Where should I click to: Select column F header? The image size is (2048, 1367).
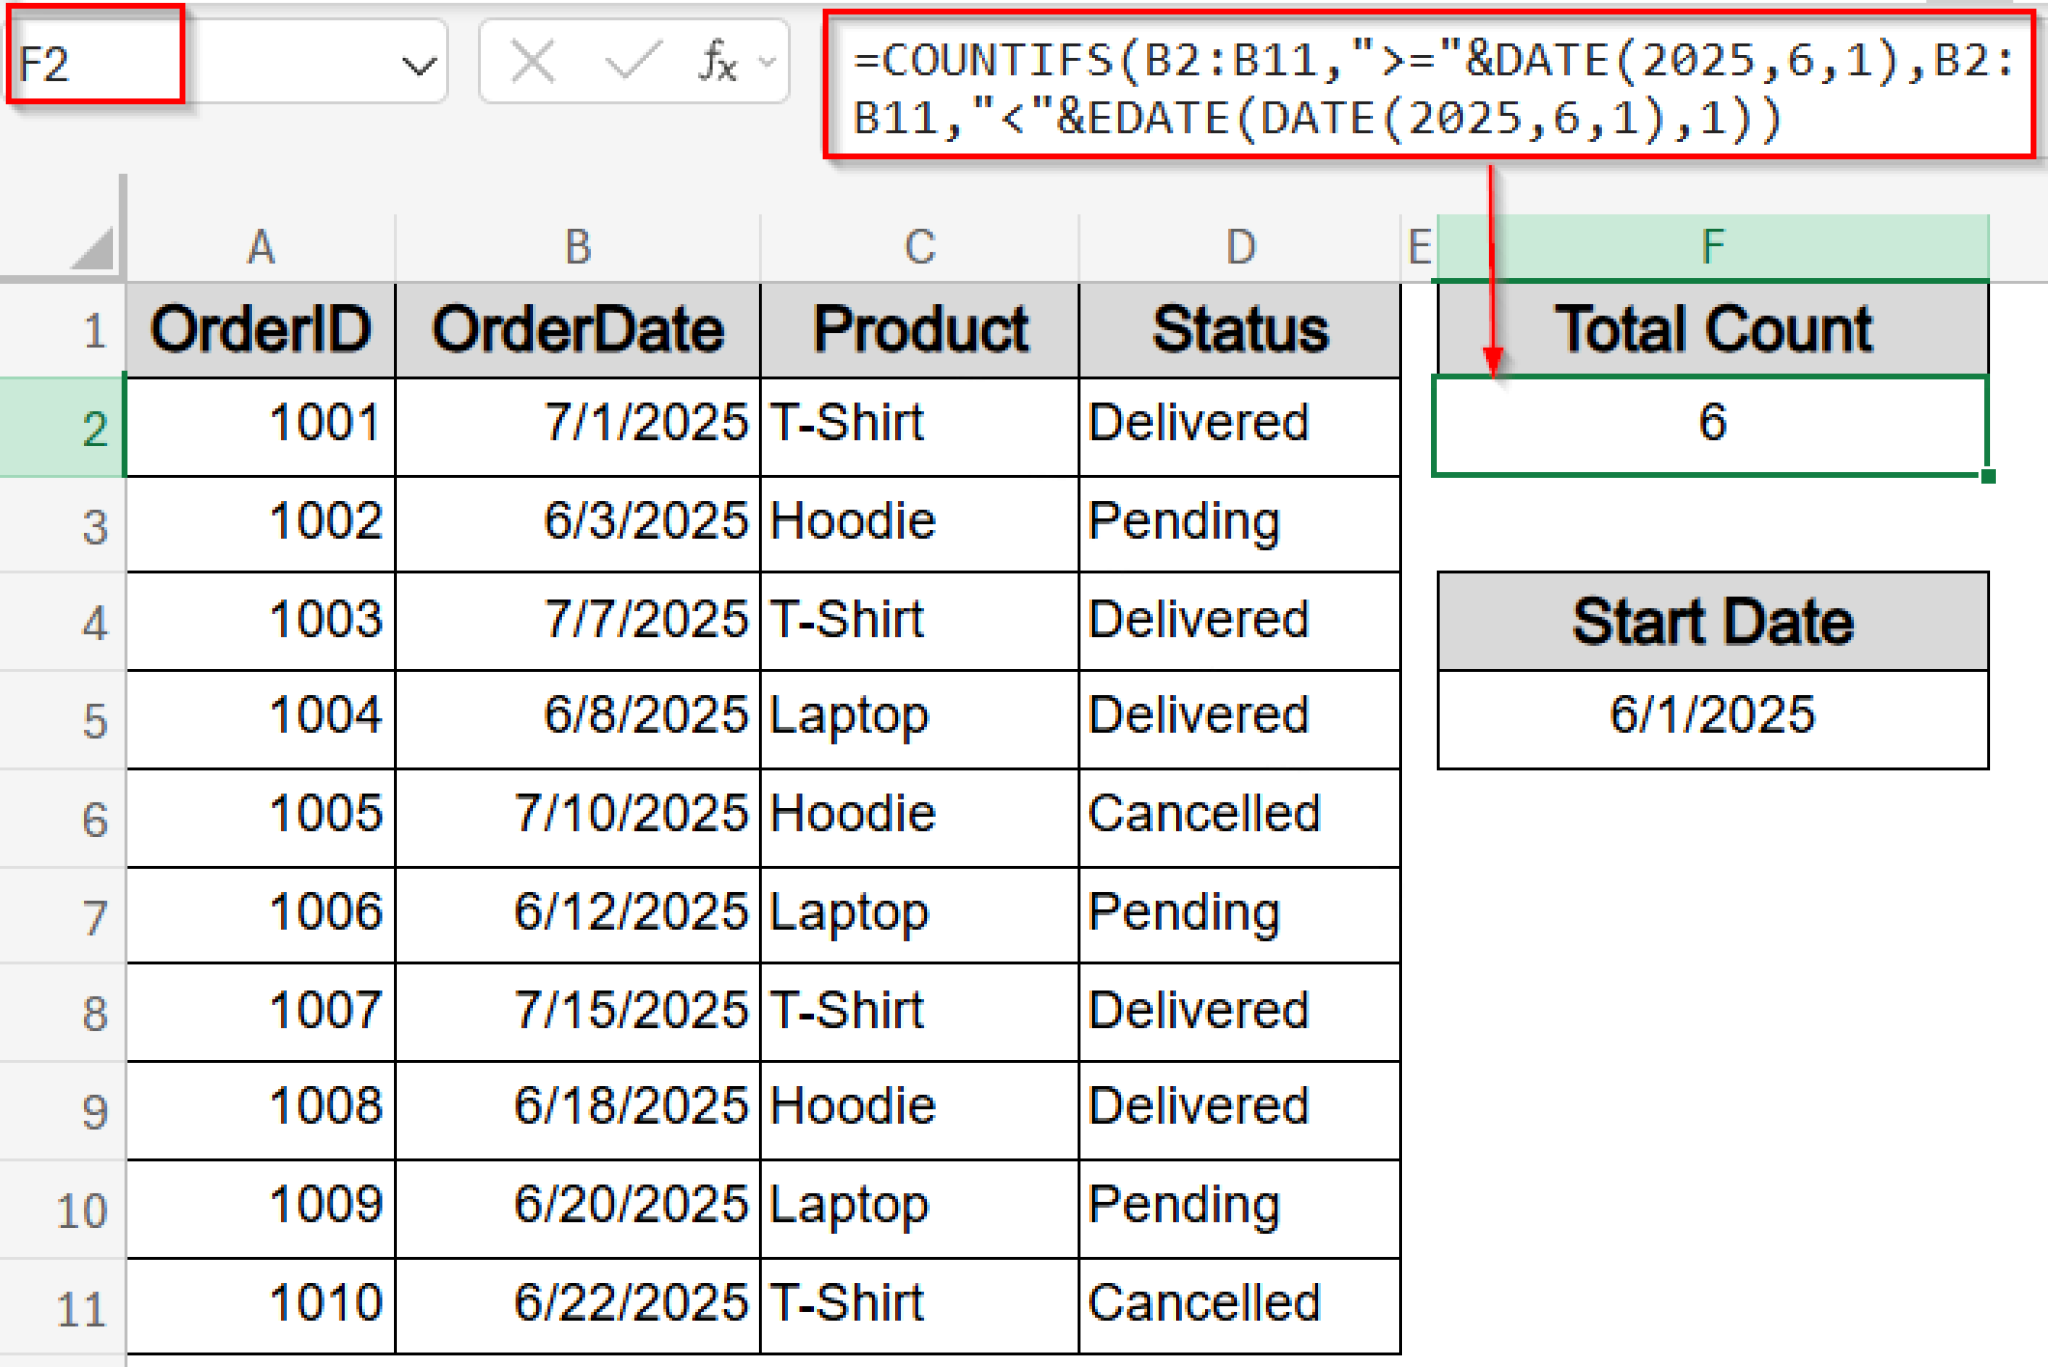tap(1712, 246)
